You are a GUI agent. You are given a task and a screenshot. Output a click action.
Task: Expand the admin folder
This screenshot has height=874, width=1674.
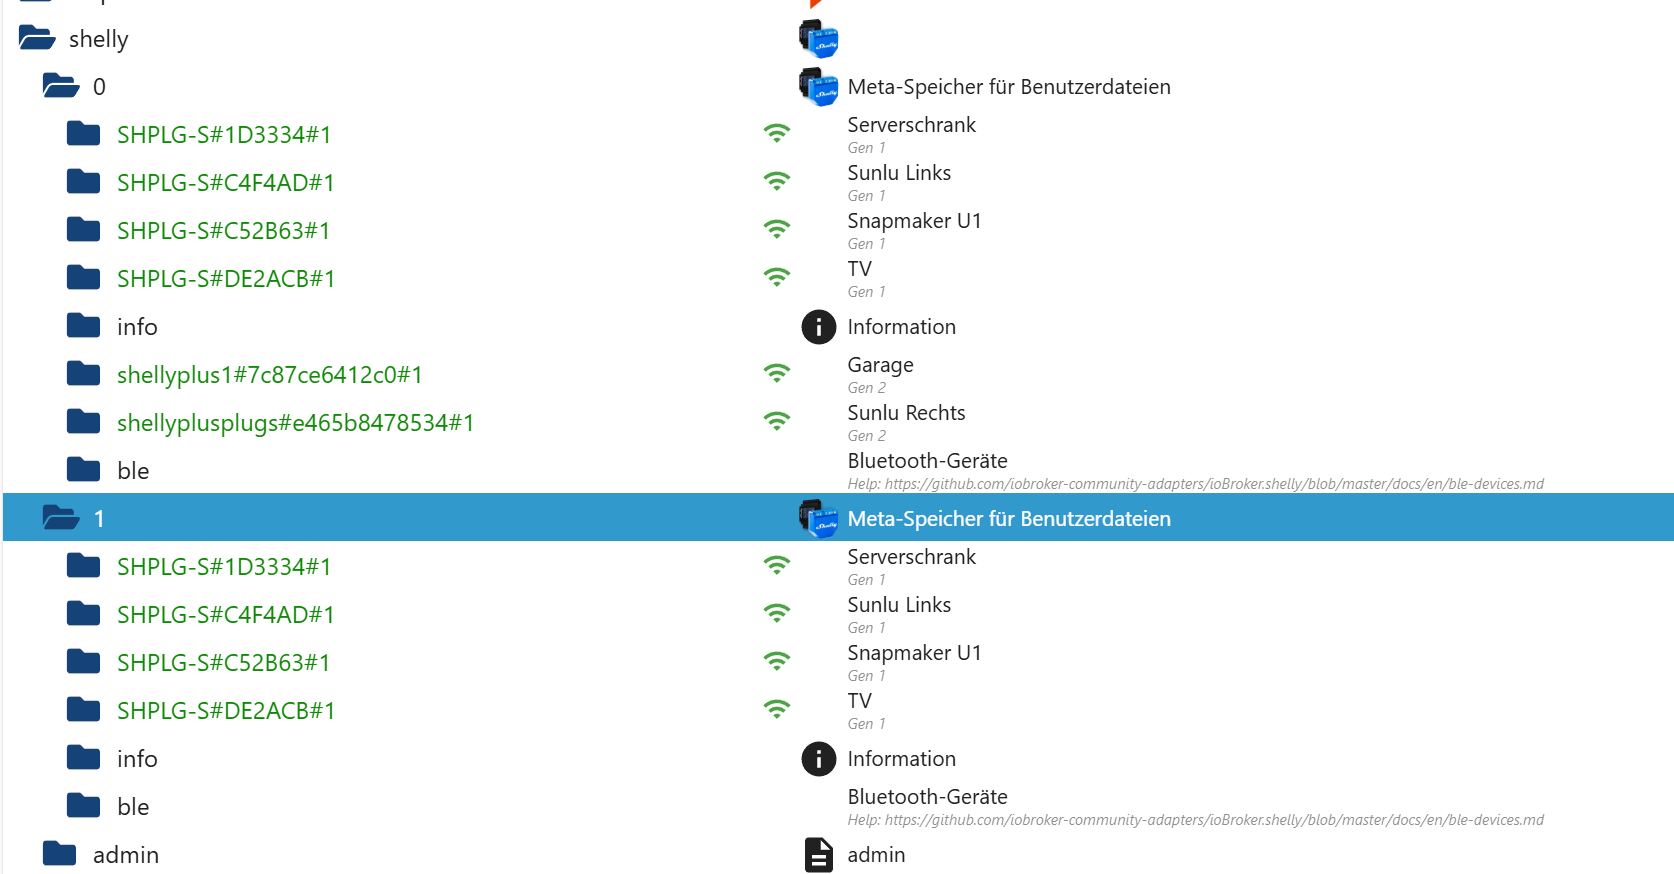click(60, 854)
